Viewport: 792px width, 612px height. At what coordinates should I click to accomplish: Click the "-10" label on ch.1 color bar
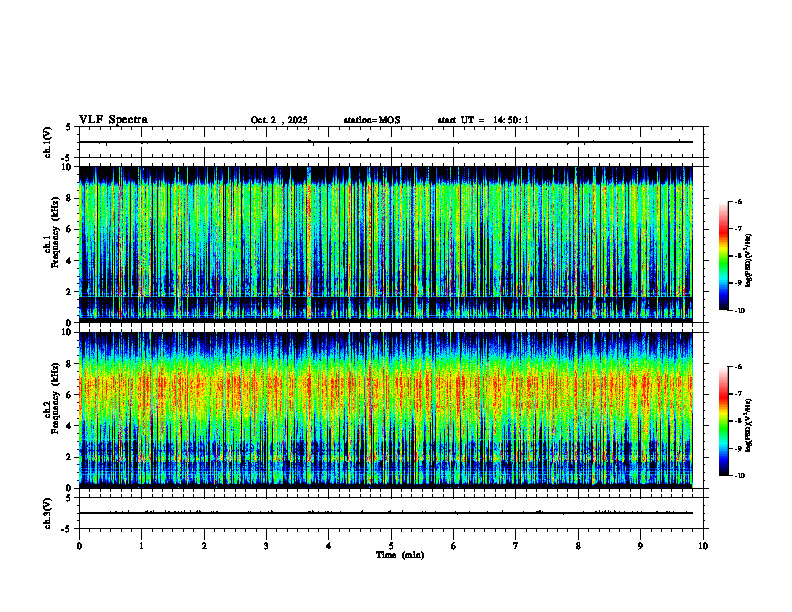point(739,311)
